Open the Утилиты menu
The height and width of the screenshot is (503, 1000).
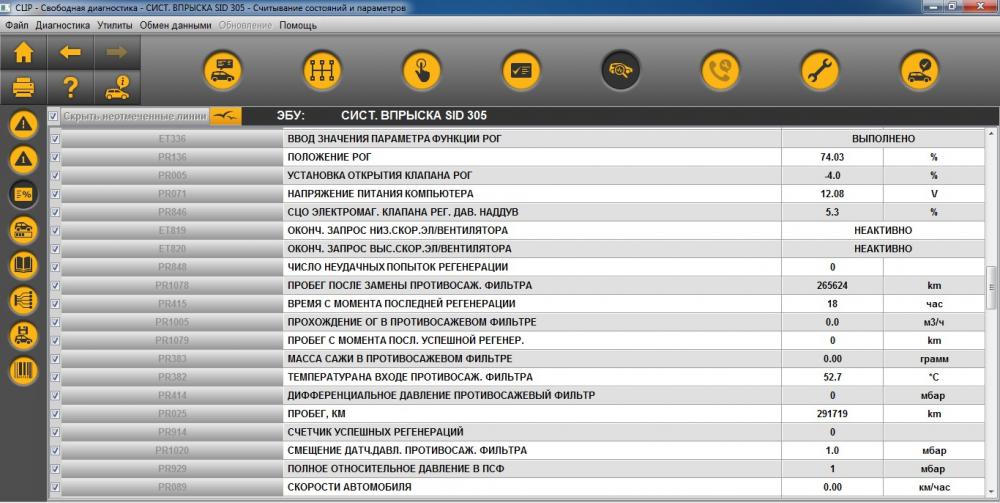115,26
